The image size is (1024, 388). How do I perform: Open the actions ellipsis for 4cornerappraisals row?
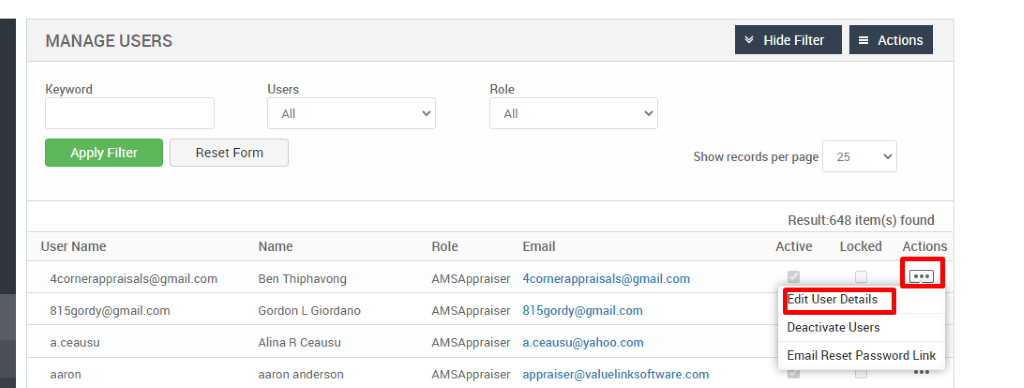[x=921, y=277]
